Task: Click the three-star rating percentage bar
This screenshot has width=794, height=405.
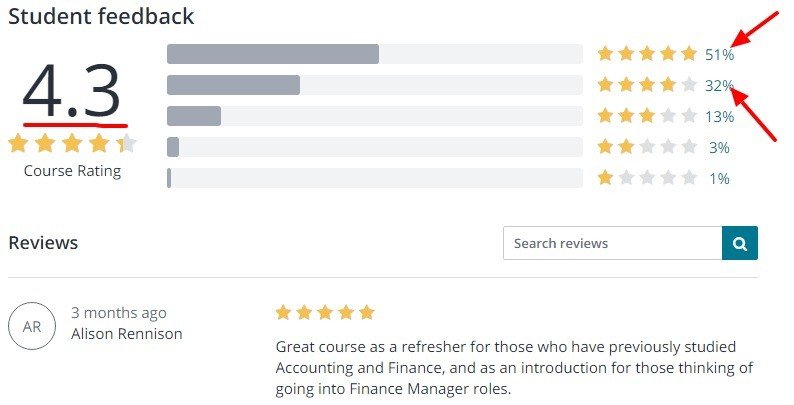Action: point(374,116)
